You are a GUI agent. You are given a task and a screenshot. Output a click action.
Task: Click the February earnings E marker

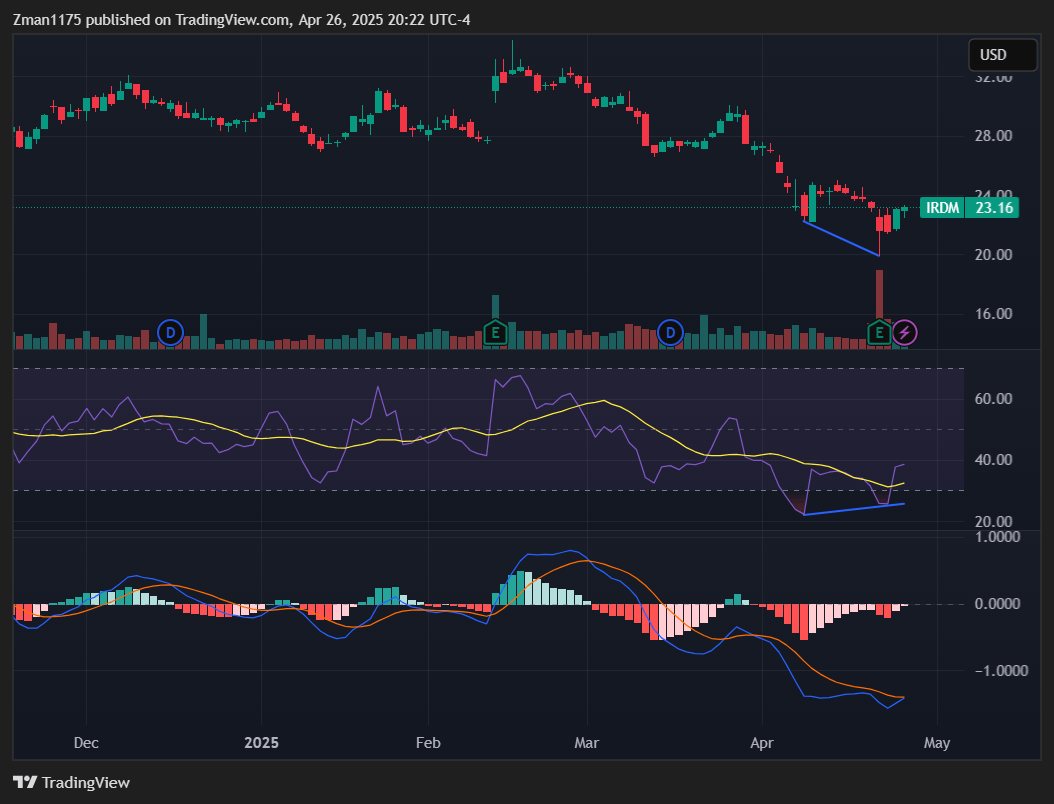(495, 333)
